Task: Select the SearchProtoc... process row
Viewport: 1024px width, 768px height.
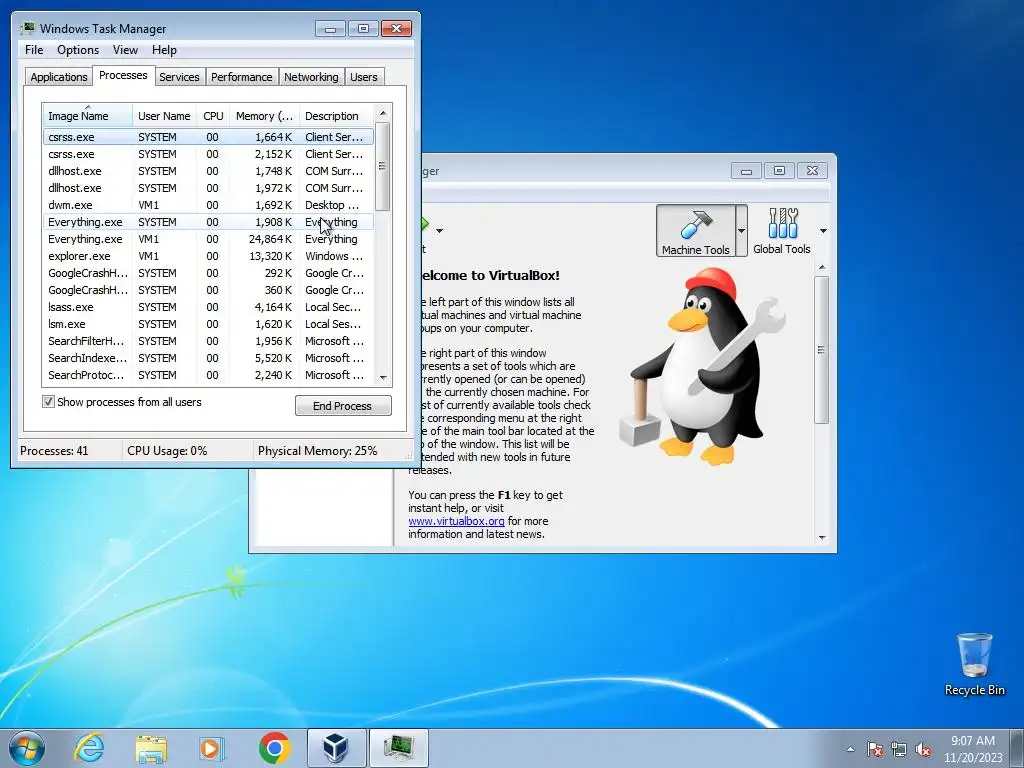Action: 208,375
